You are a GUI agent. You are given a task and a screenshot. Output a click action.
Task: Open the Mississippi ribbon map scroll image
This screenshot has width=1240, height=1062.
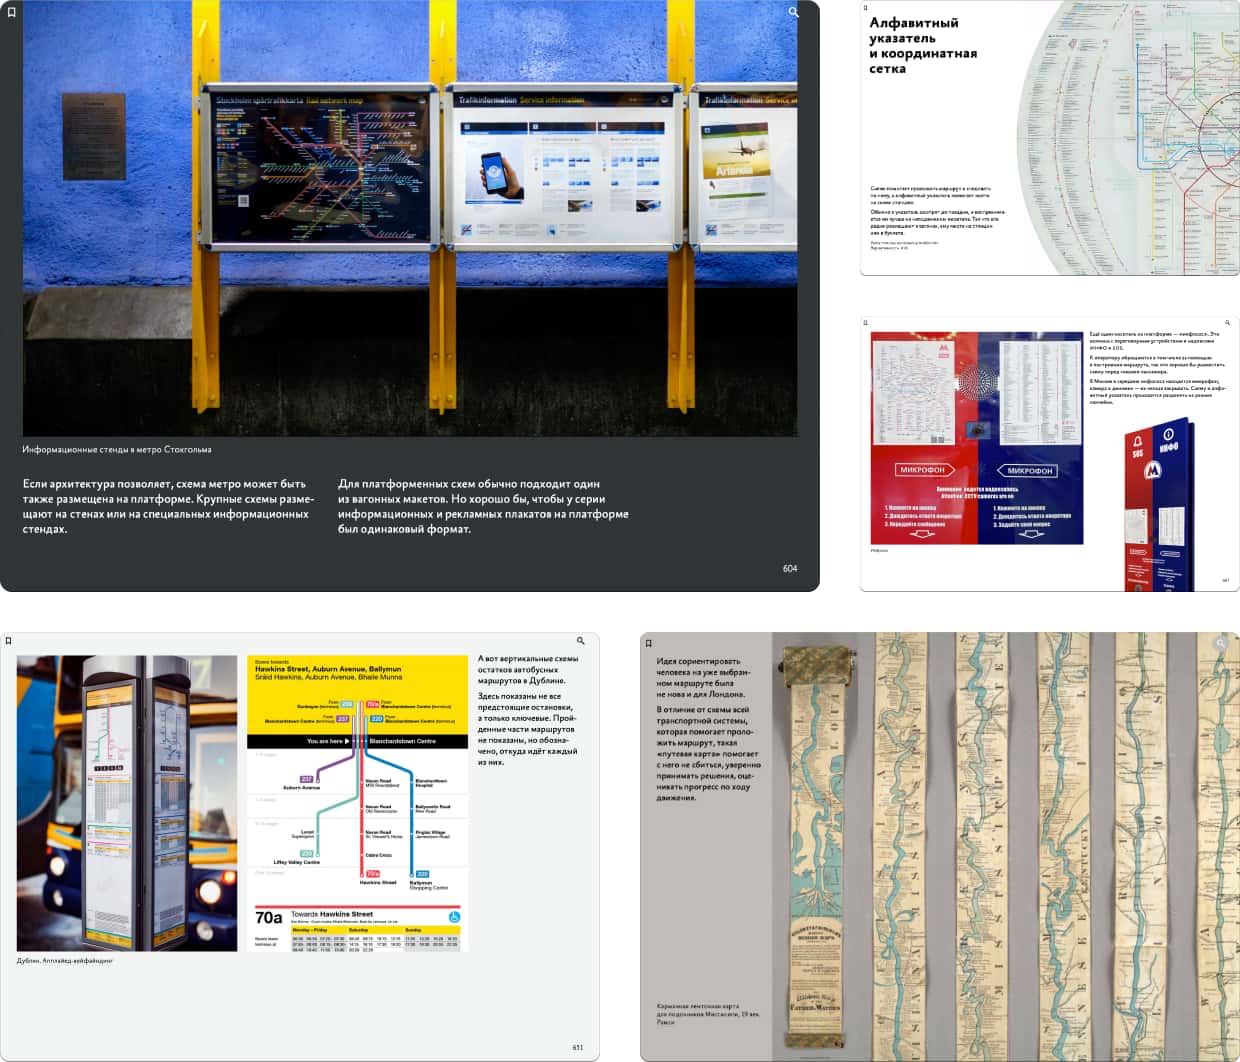pos(1005,846)
